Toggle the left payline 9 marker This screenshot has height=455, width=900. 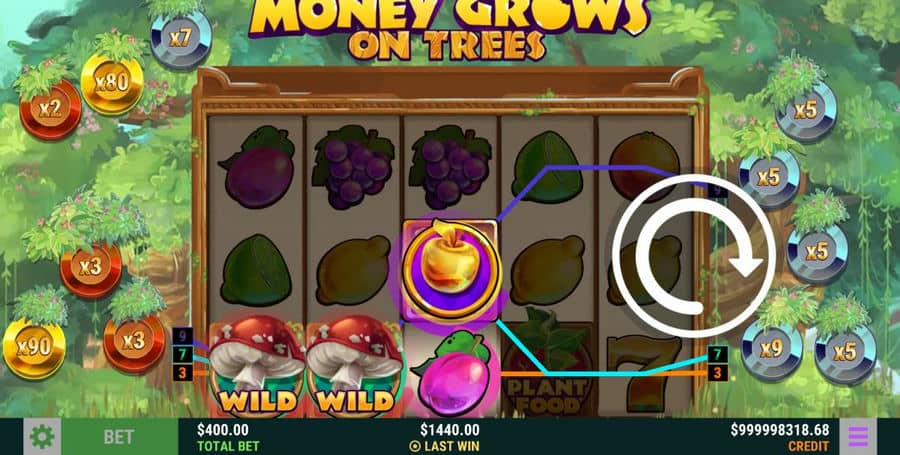[183, 334]
